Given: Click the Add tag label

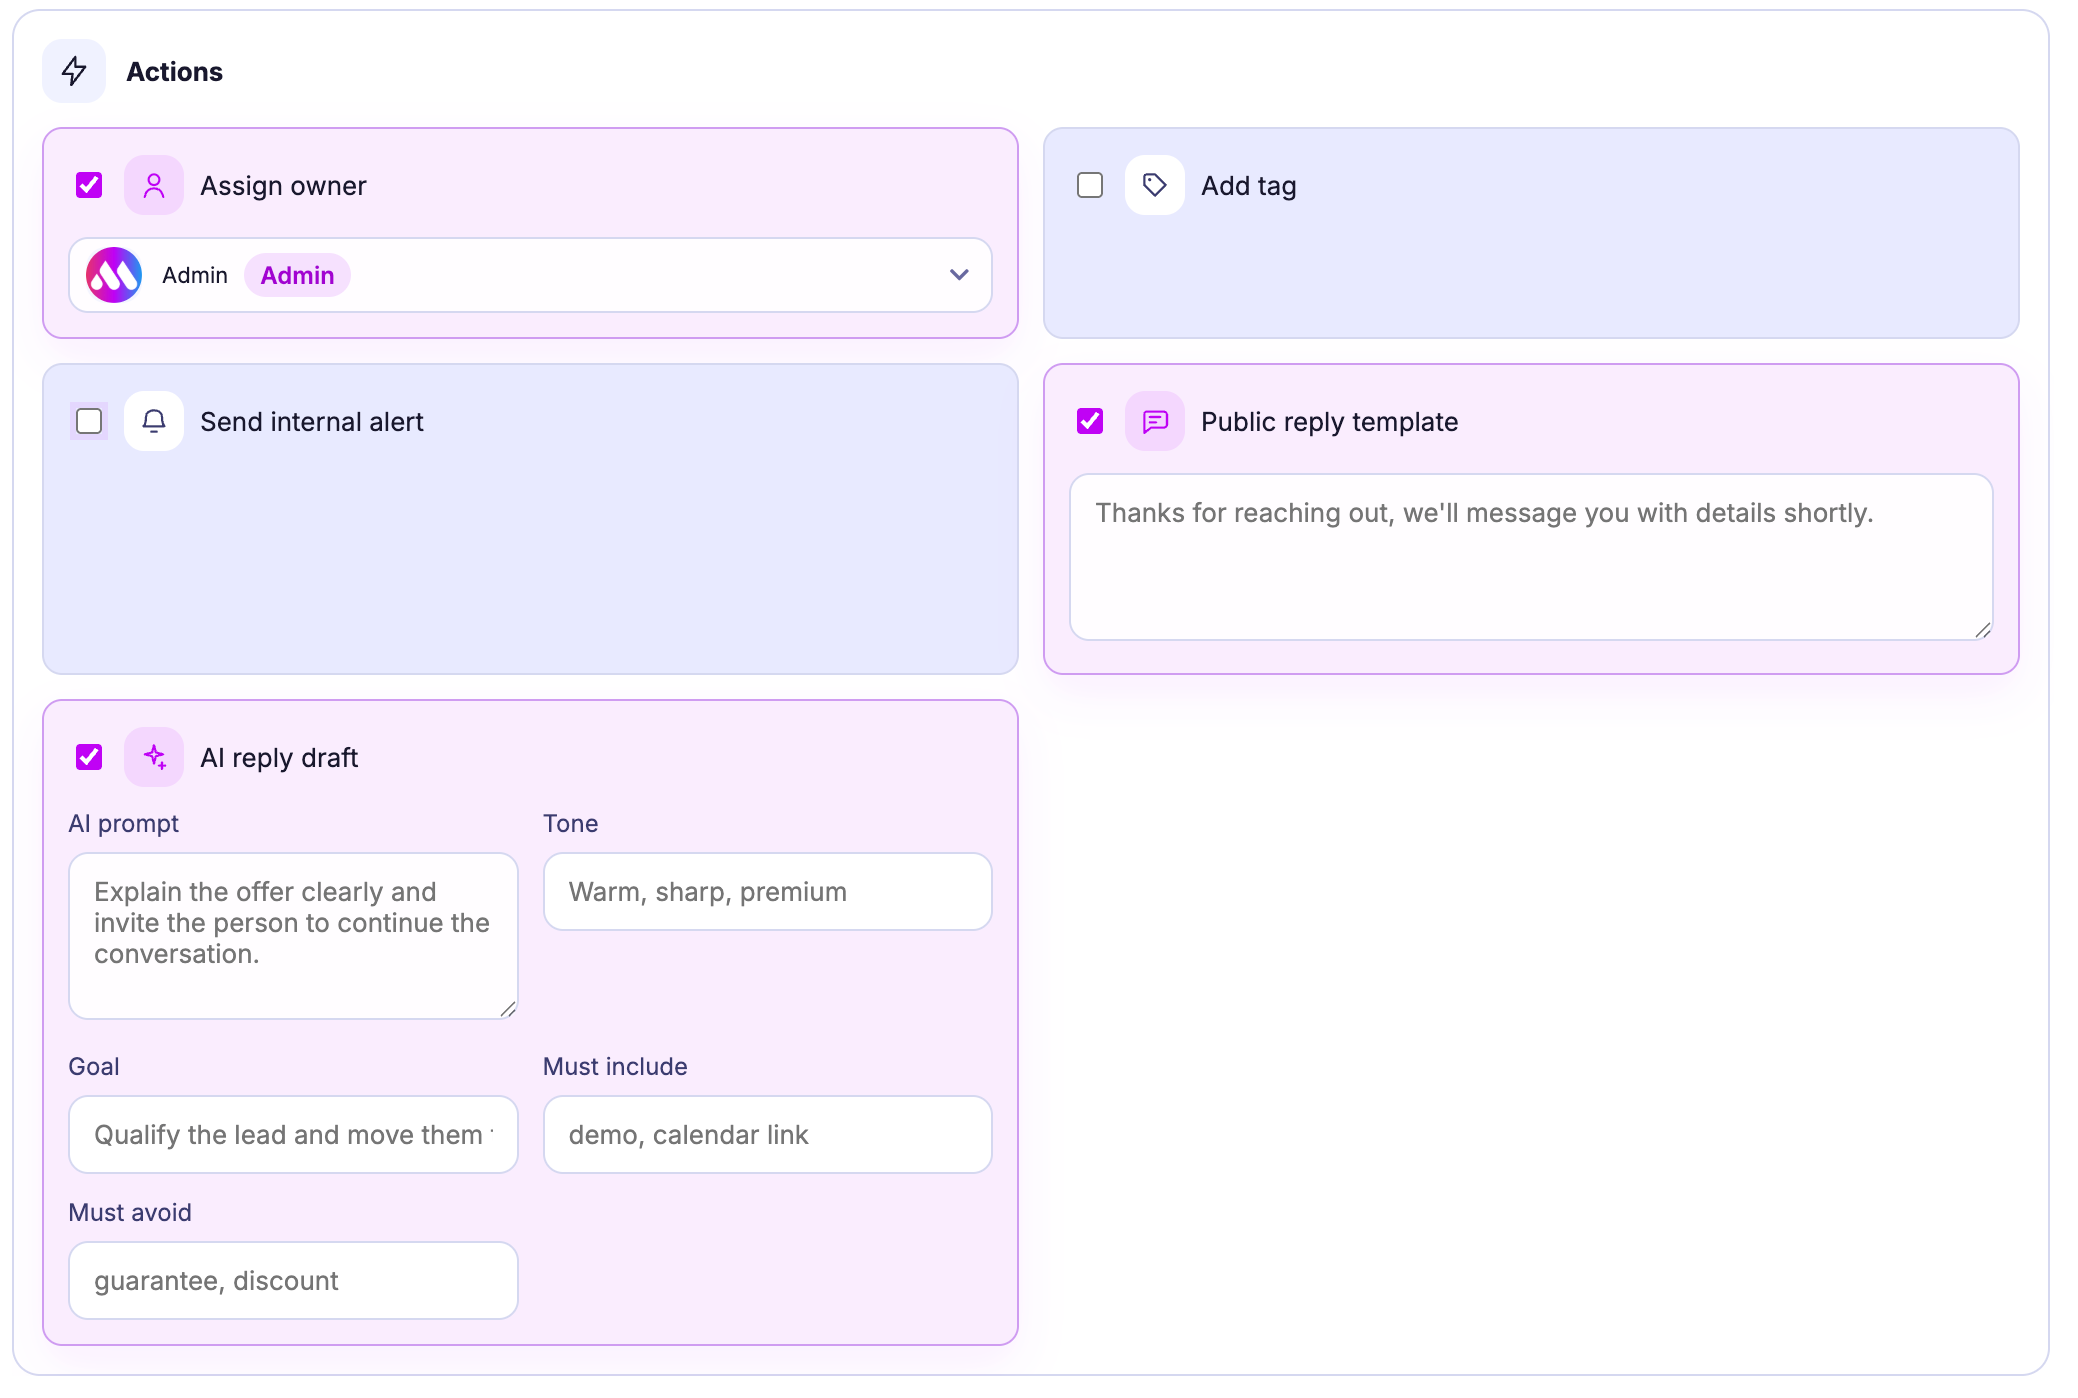Looking at the screenshot, I should pos(1248,186).
